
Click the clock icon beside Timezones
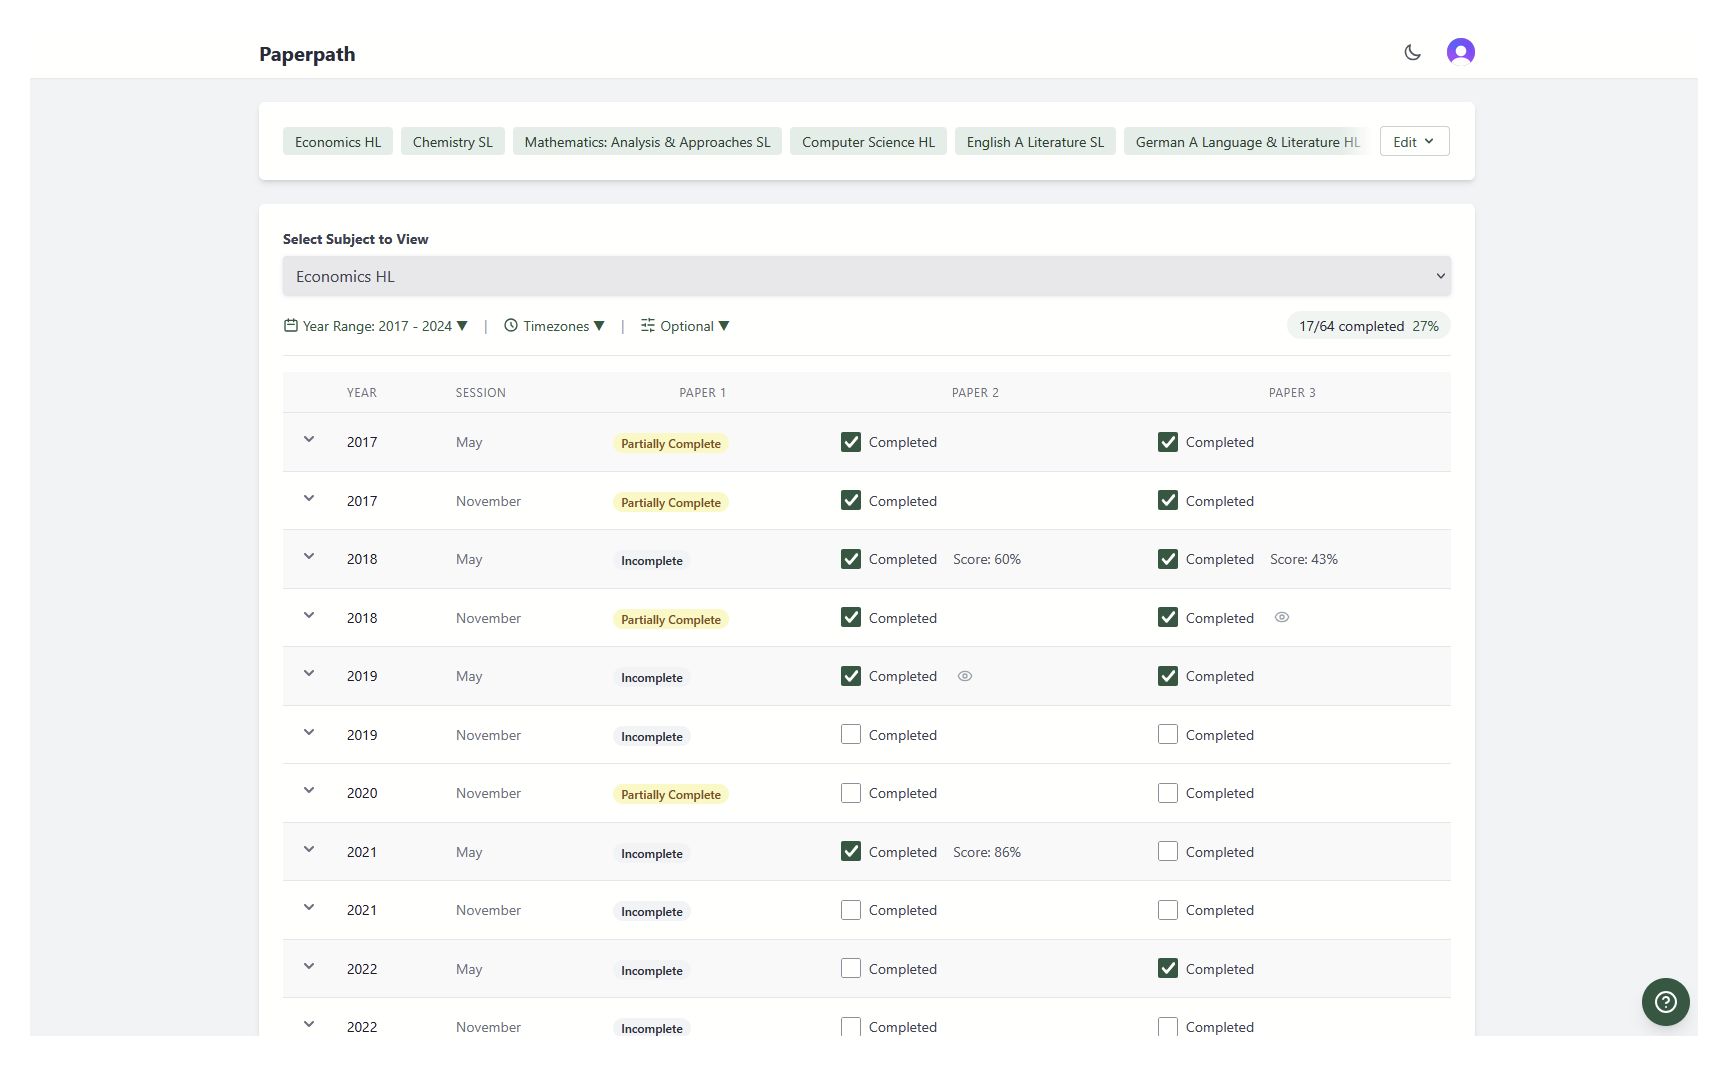click(511, 325)
